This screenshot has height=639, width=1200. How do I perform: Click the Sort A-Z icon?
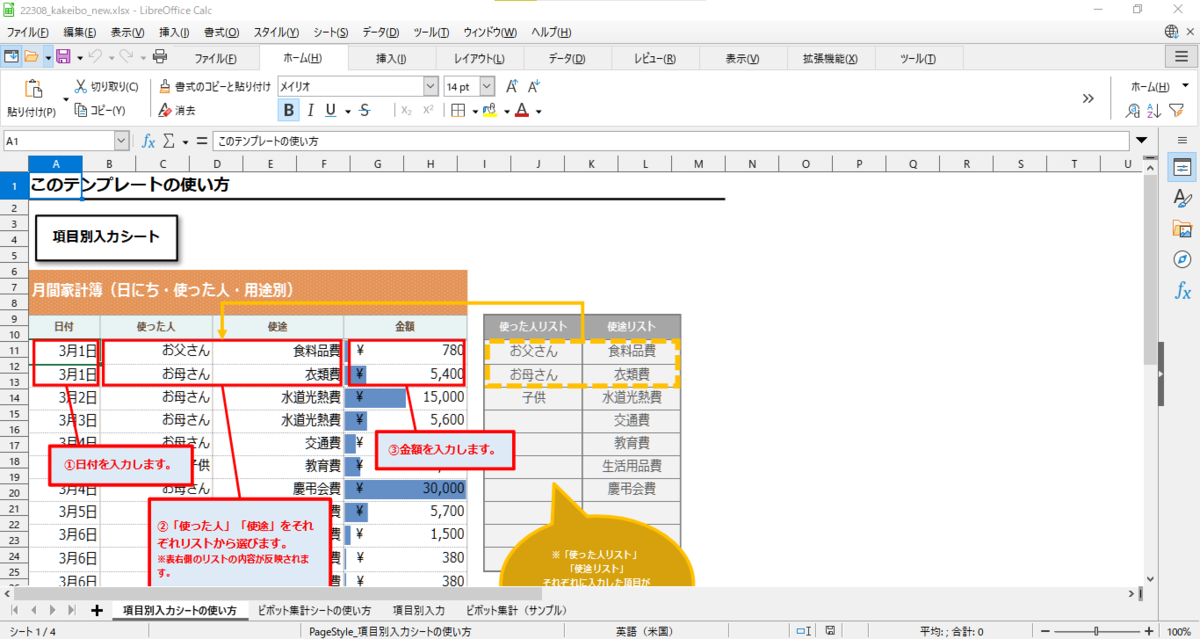coord(1154,111)
